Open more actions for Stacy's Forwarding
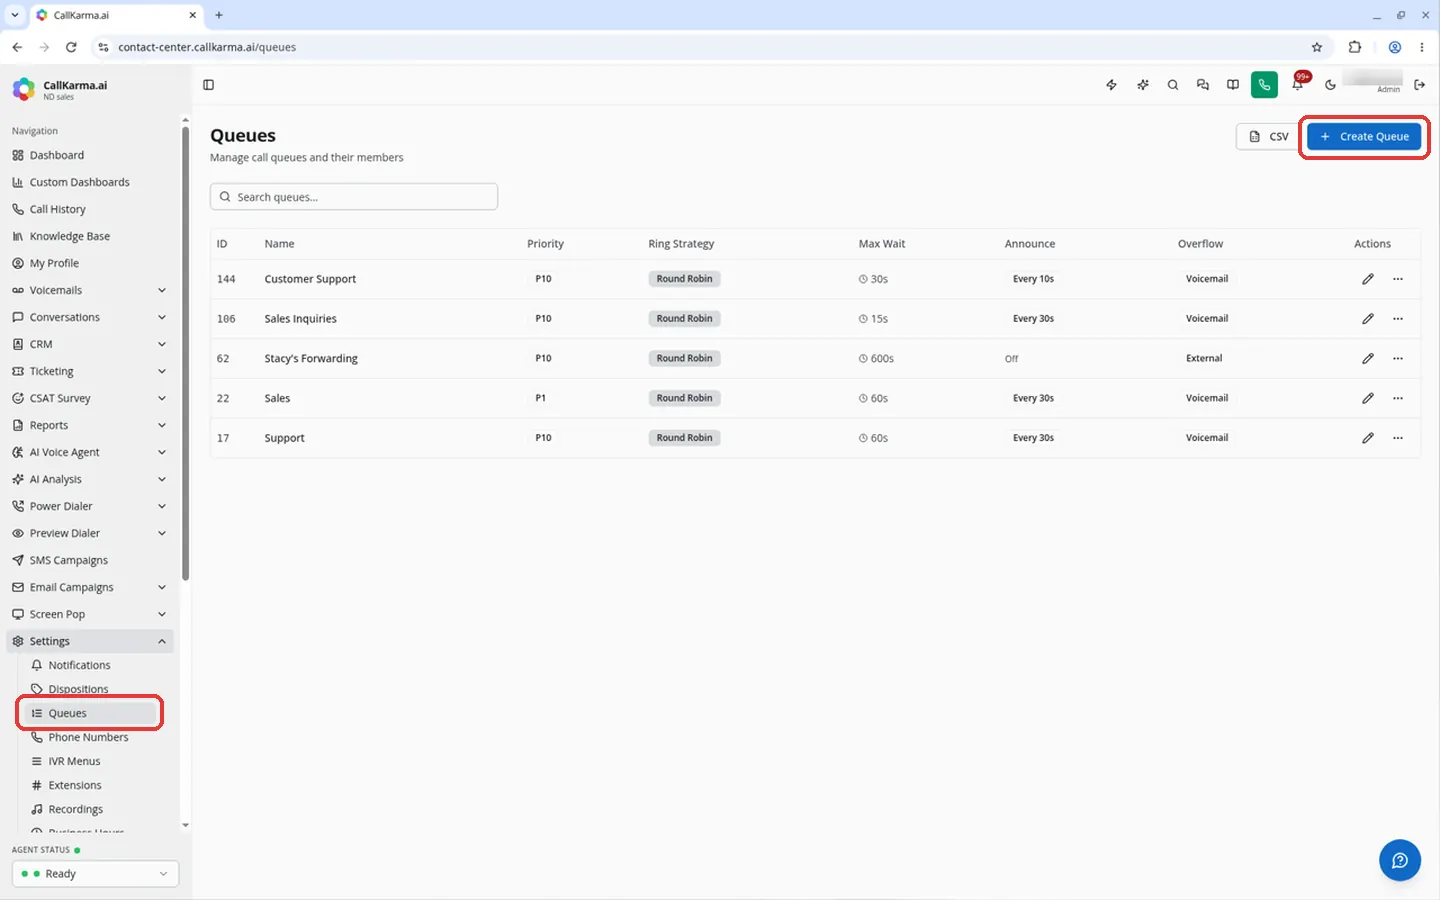The width and height of the screenshot is (1440, 900). pos(1398,358)
